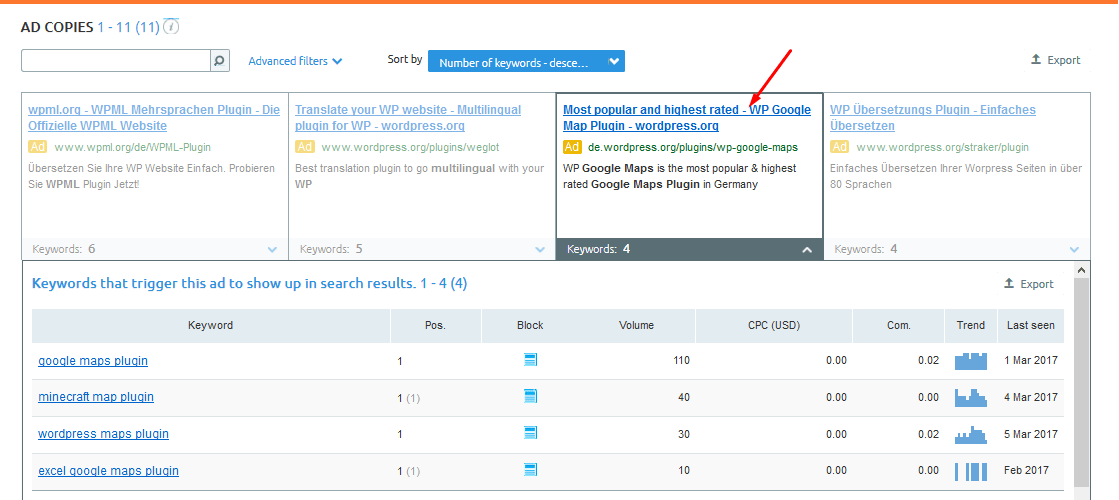Image resolution: width=1119 pixels, height=500 pixels.
Task: Open Most popular and highest rated ad title
Action: click(687, 118)
